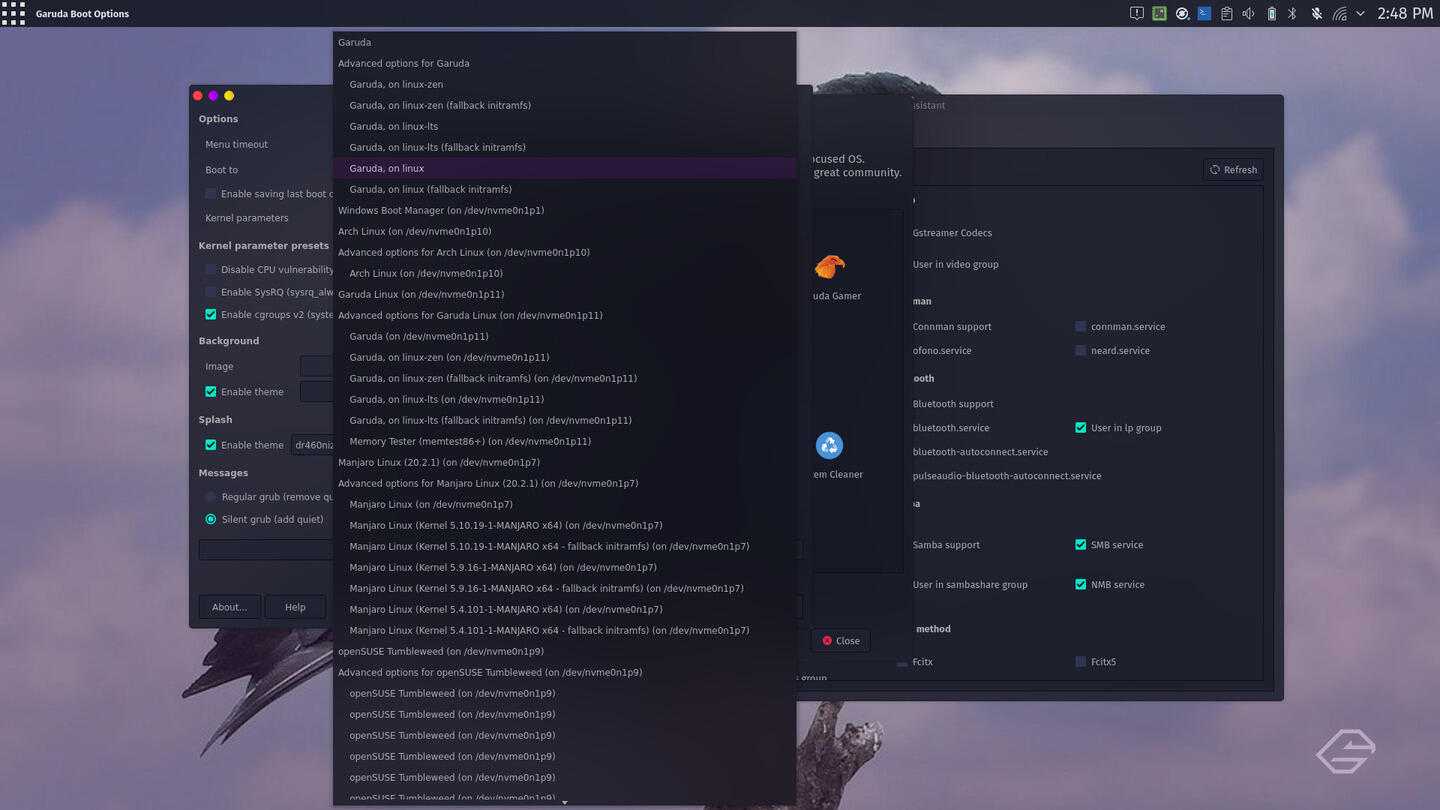Check connman.service checkbox in Assistant window
Screen dimensions: 1440x810
pos(1080,327)
